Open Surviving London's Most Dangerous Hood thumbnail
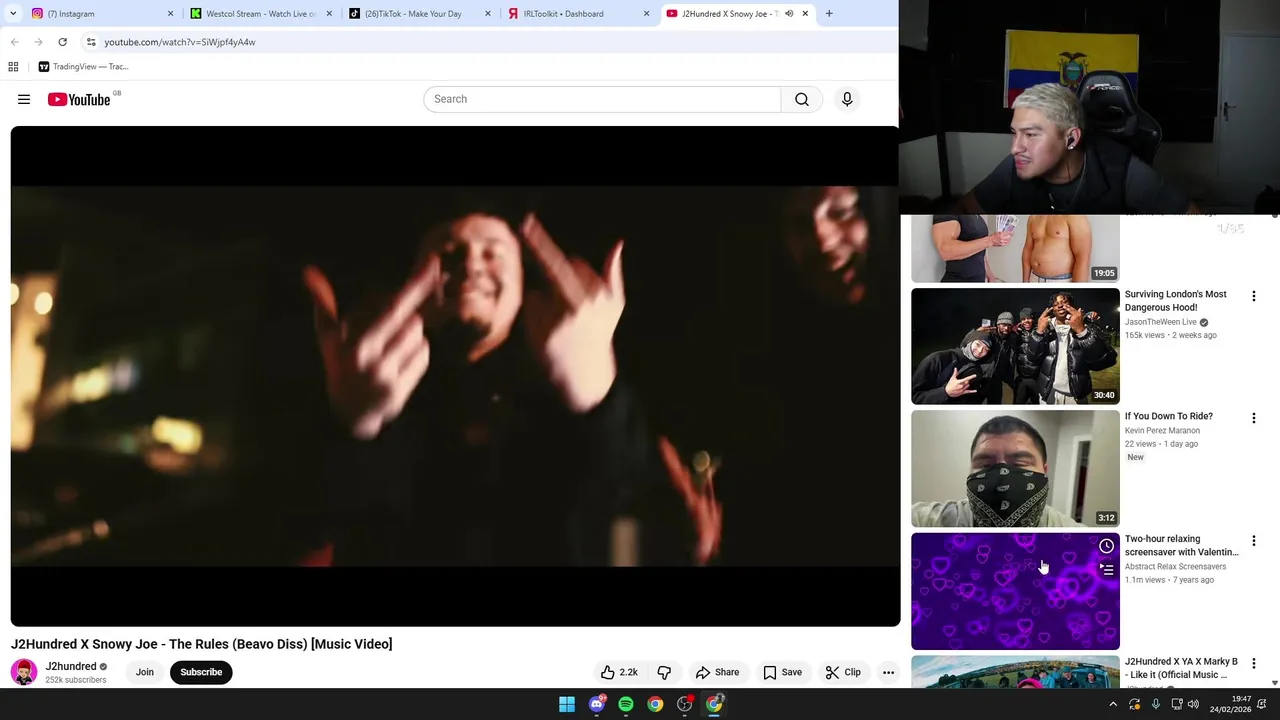This screenshot has height=720, width=1280. 1015,346
